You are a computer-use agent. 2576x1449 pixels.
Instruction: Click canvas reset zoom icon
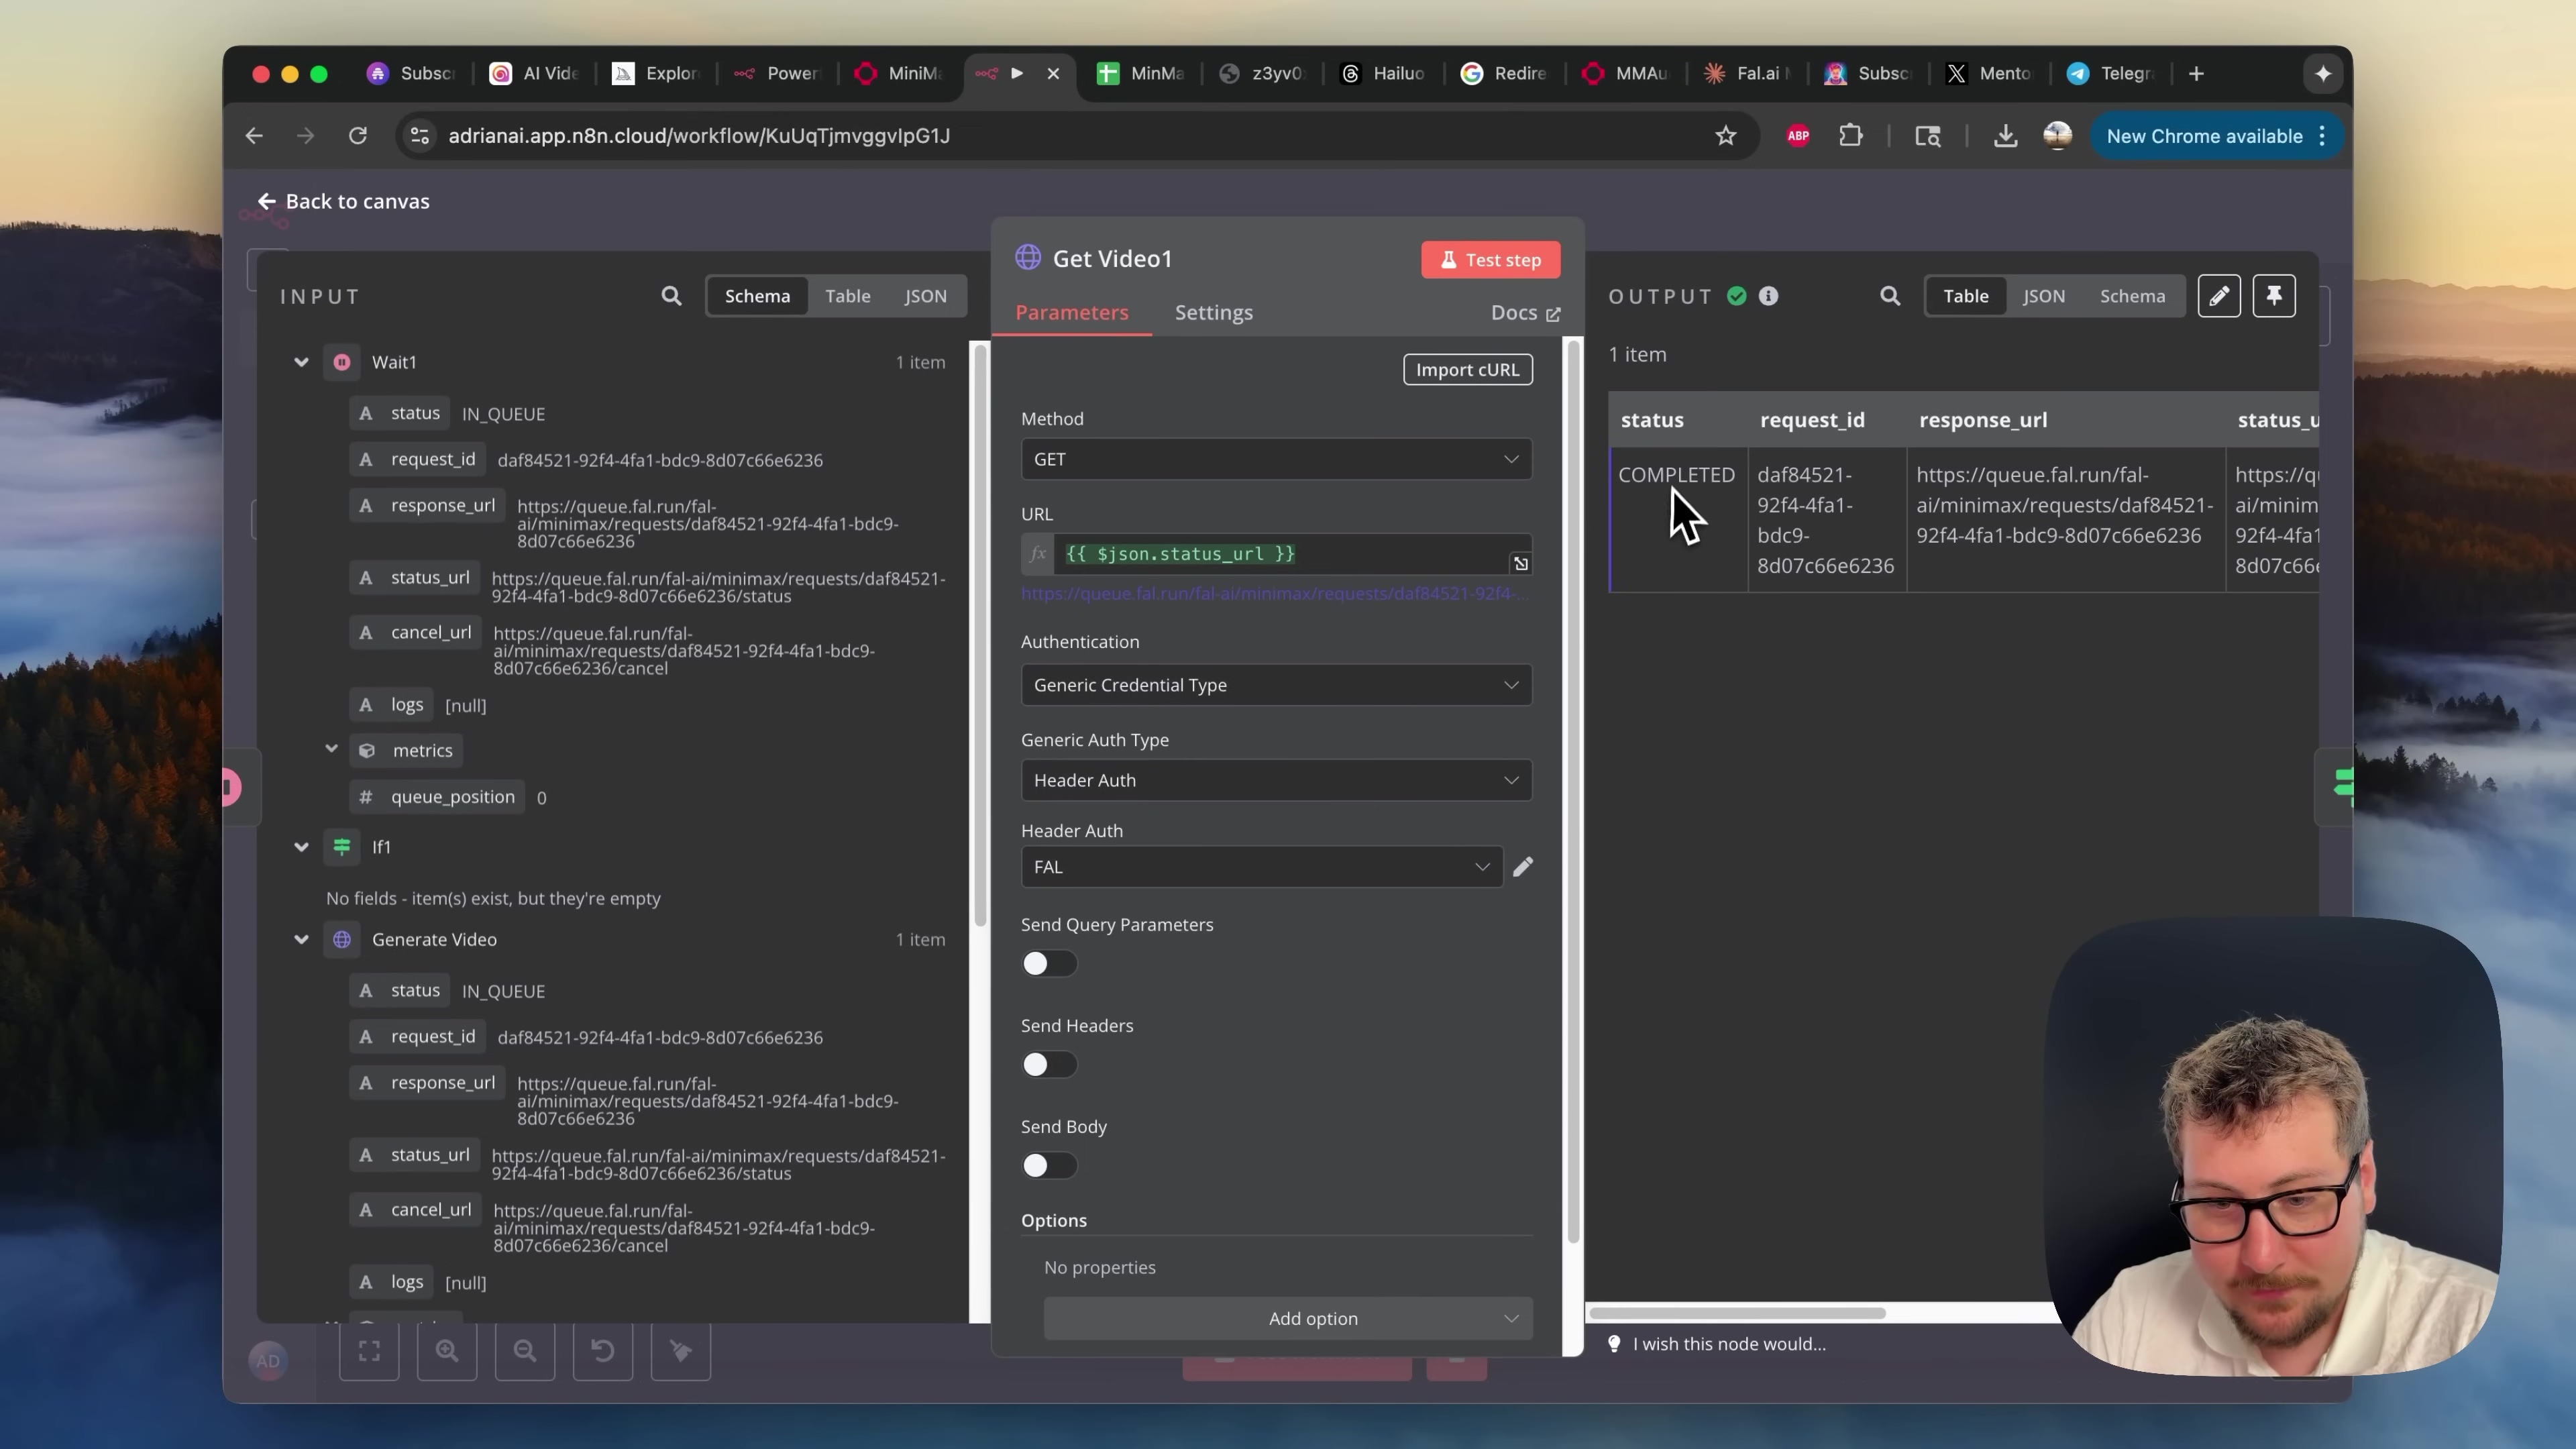click(x=603, y=1351)
